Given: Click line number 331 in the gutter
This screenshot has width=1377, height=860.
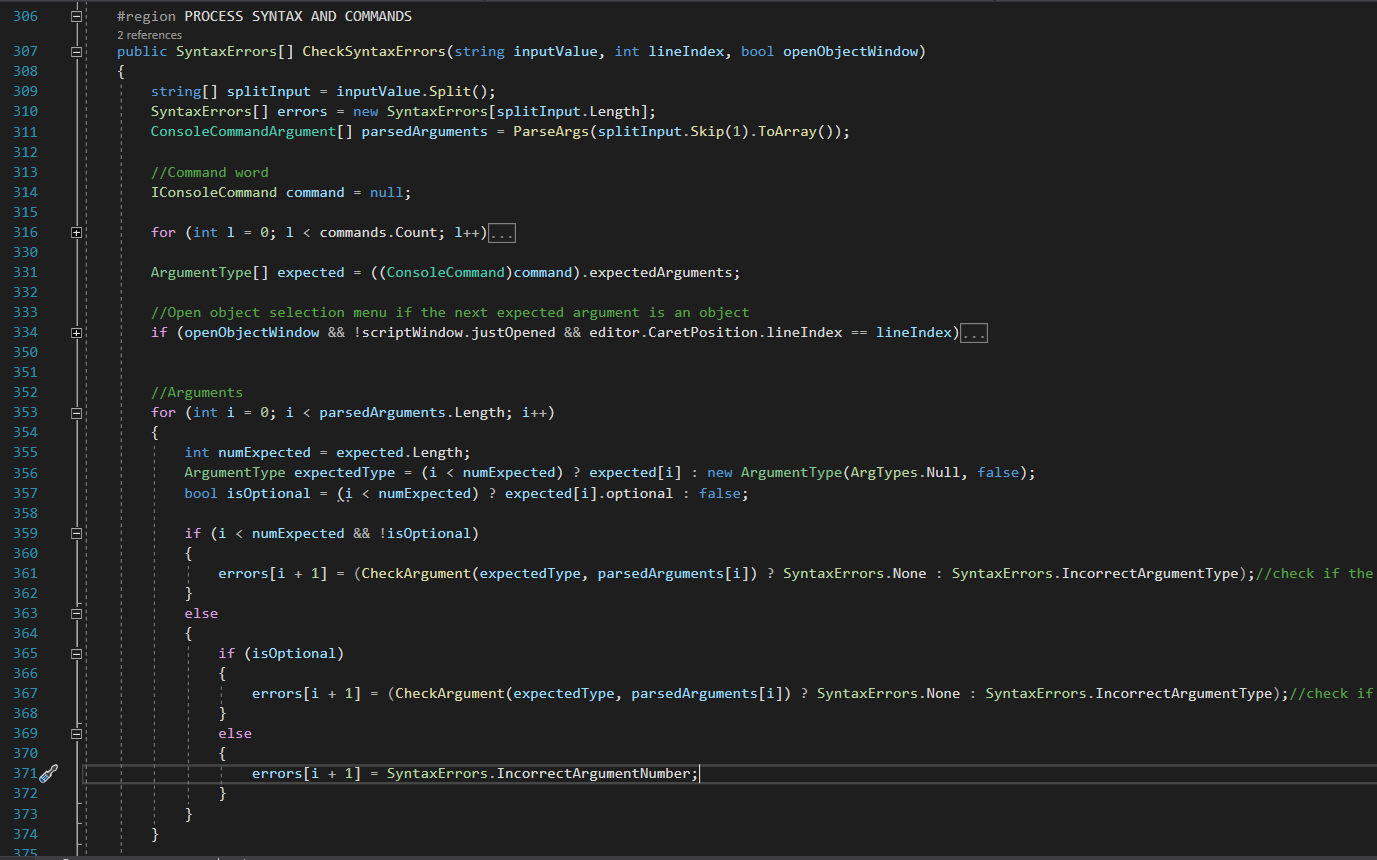Looking at the screenshot, I should click(25, 272).
